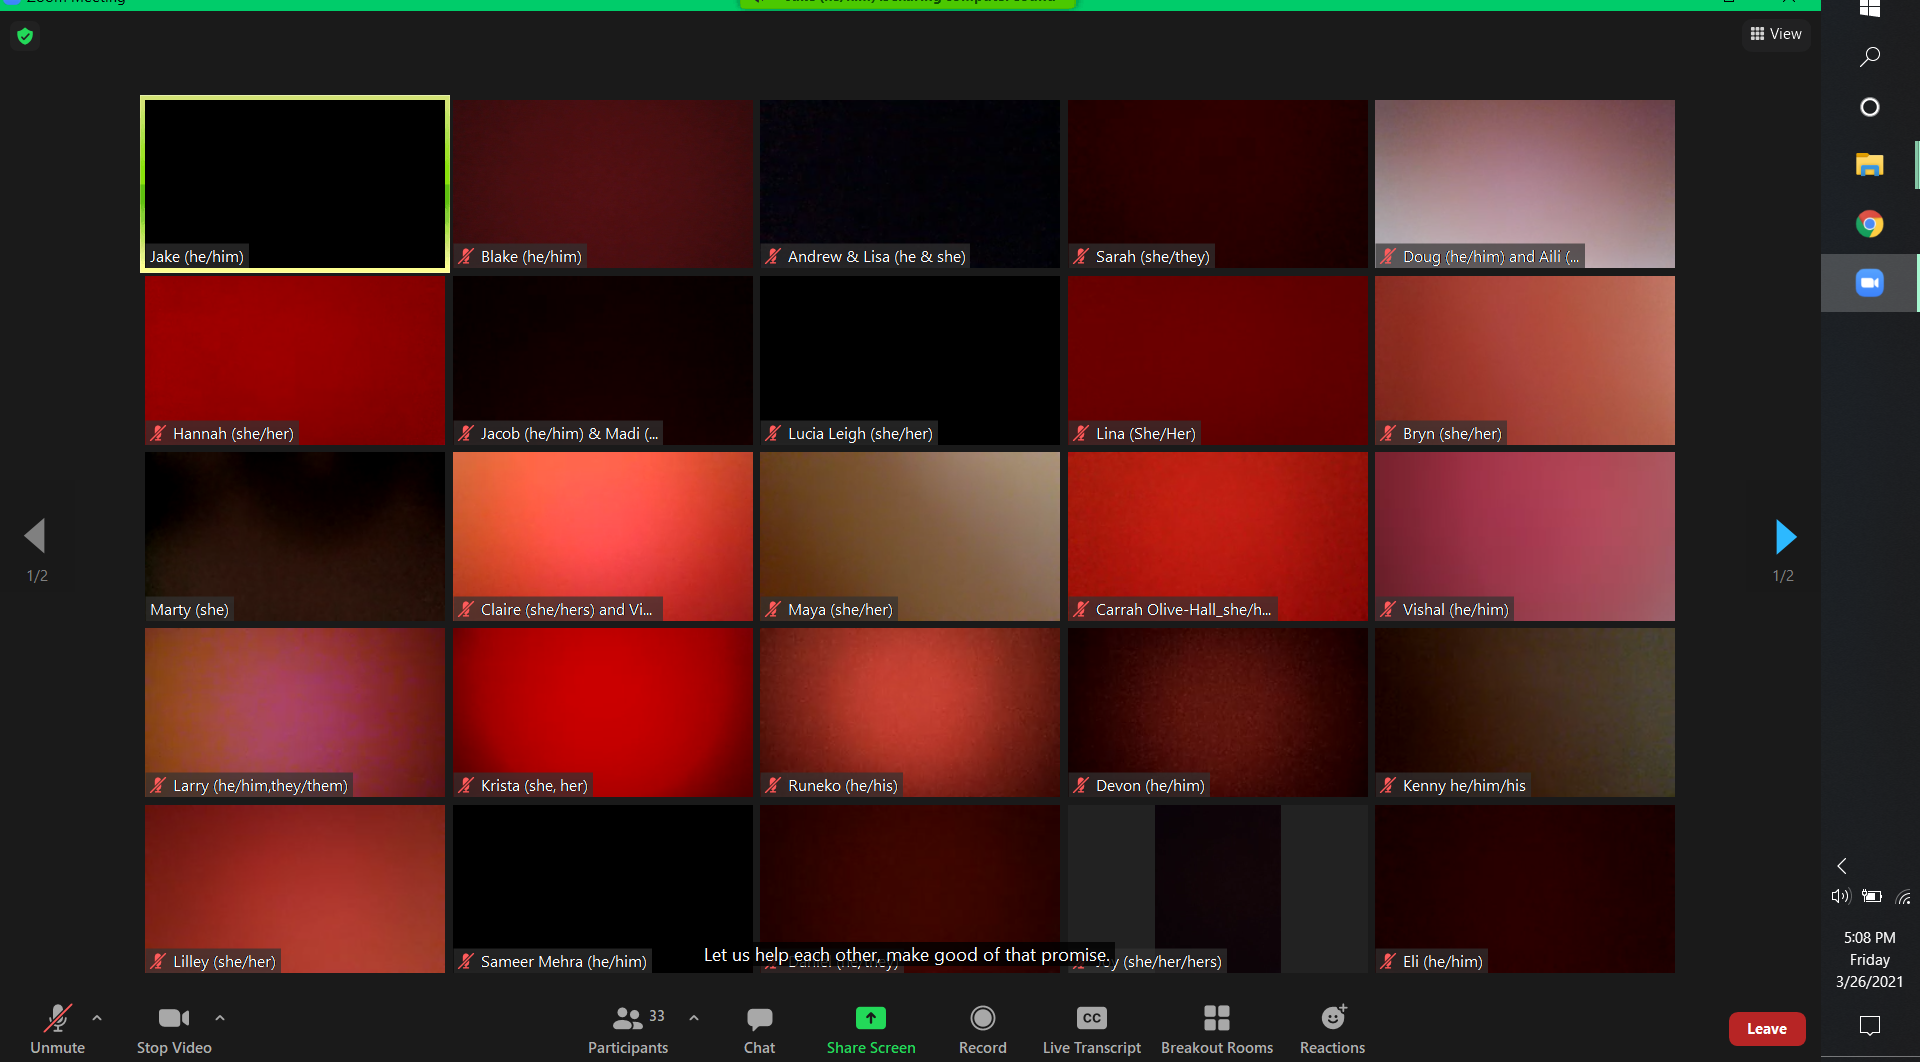
Task: Click Zoom icon in taskbar
Action: pos(1869,283)
